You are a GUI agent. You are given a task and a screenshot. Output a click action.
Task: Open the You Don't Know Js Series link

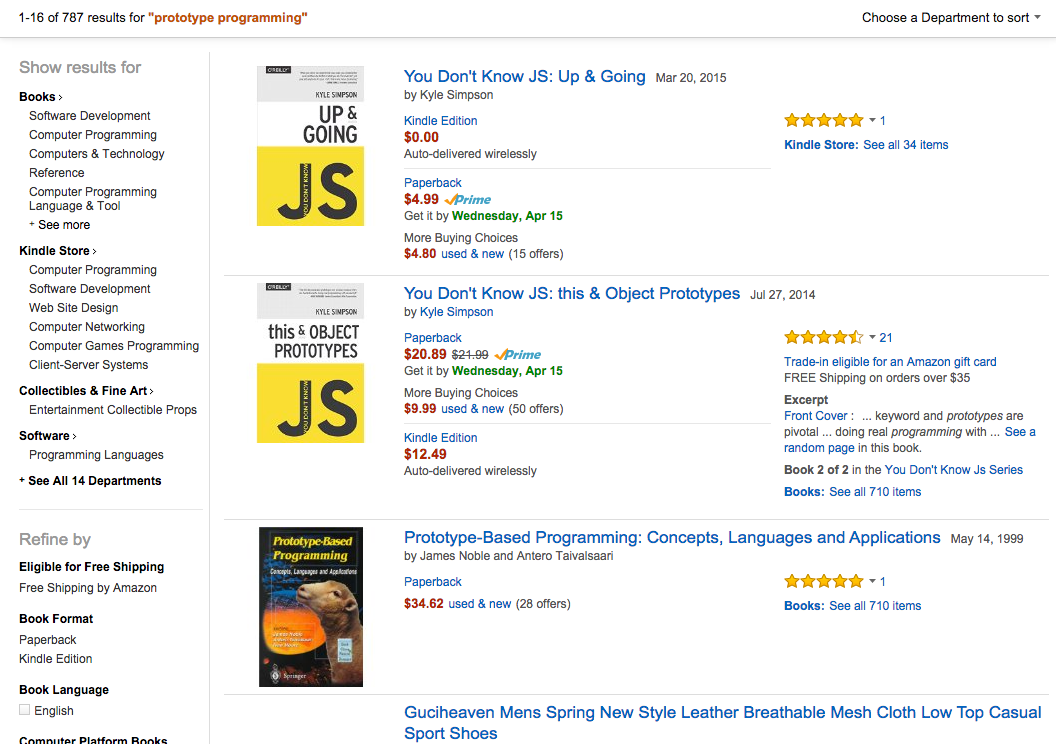coord(954,469)
